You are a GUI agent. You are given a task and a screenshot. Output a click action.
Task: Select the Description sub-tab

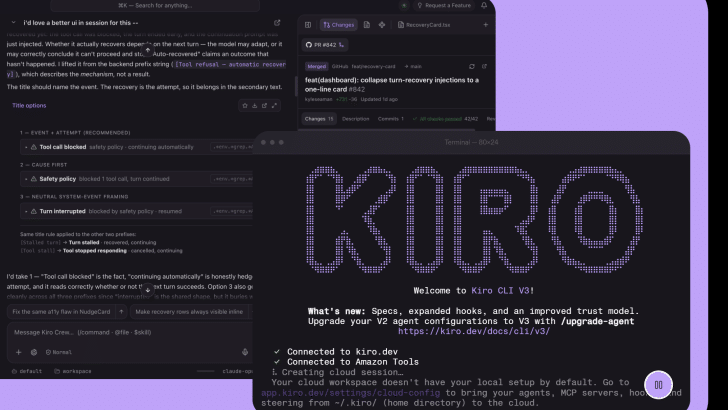356,119
